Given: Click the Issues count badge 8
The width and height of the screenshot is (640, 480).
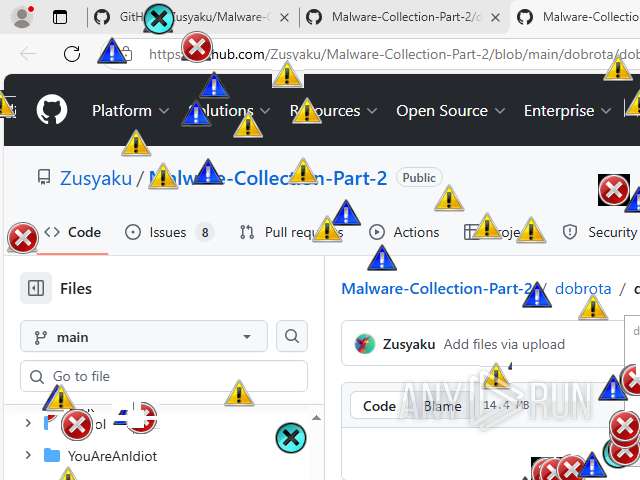Looking at the screenshot, I should [x=205, y=232].
